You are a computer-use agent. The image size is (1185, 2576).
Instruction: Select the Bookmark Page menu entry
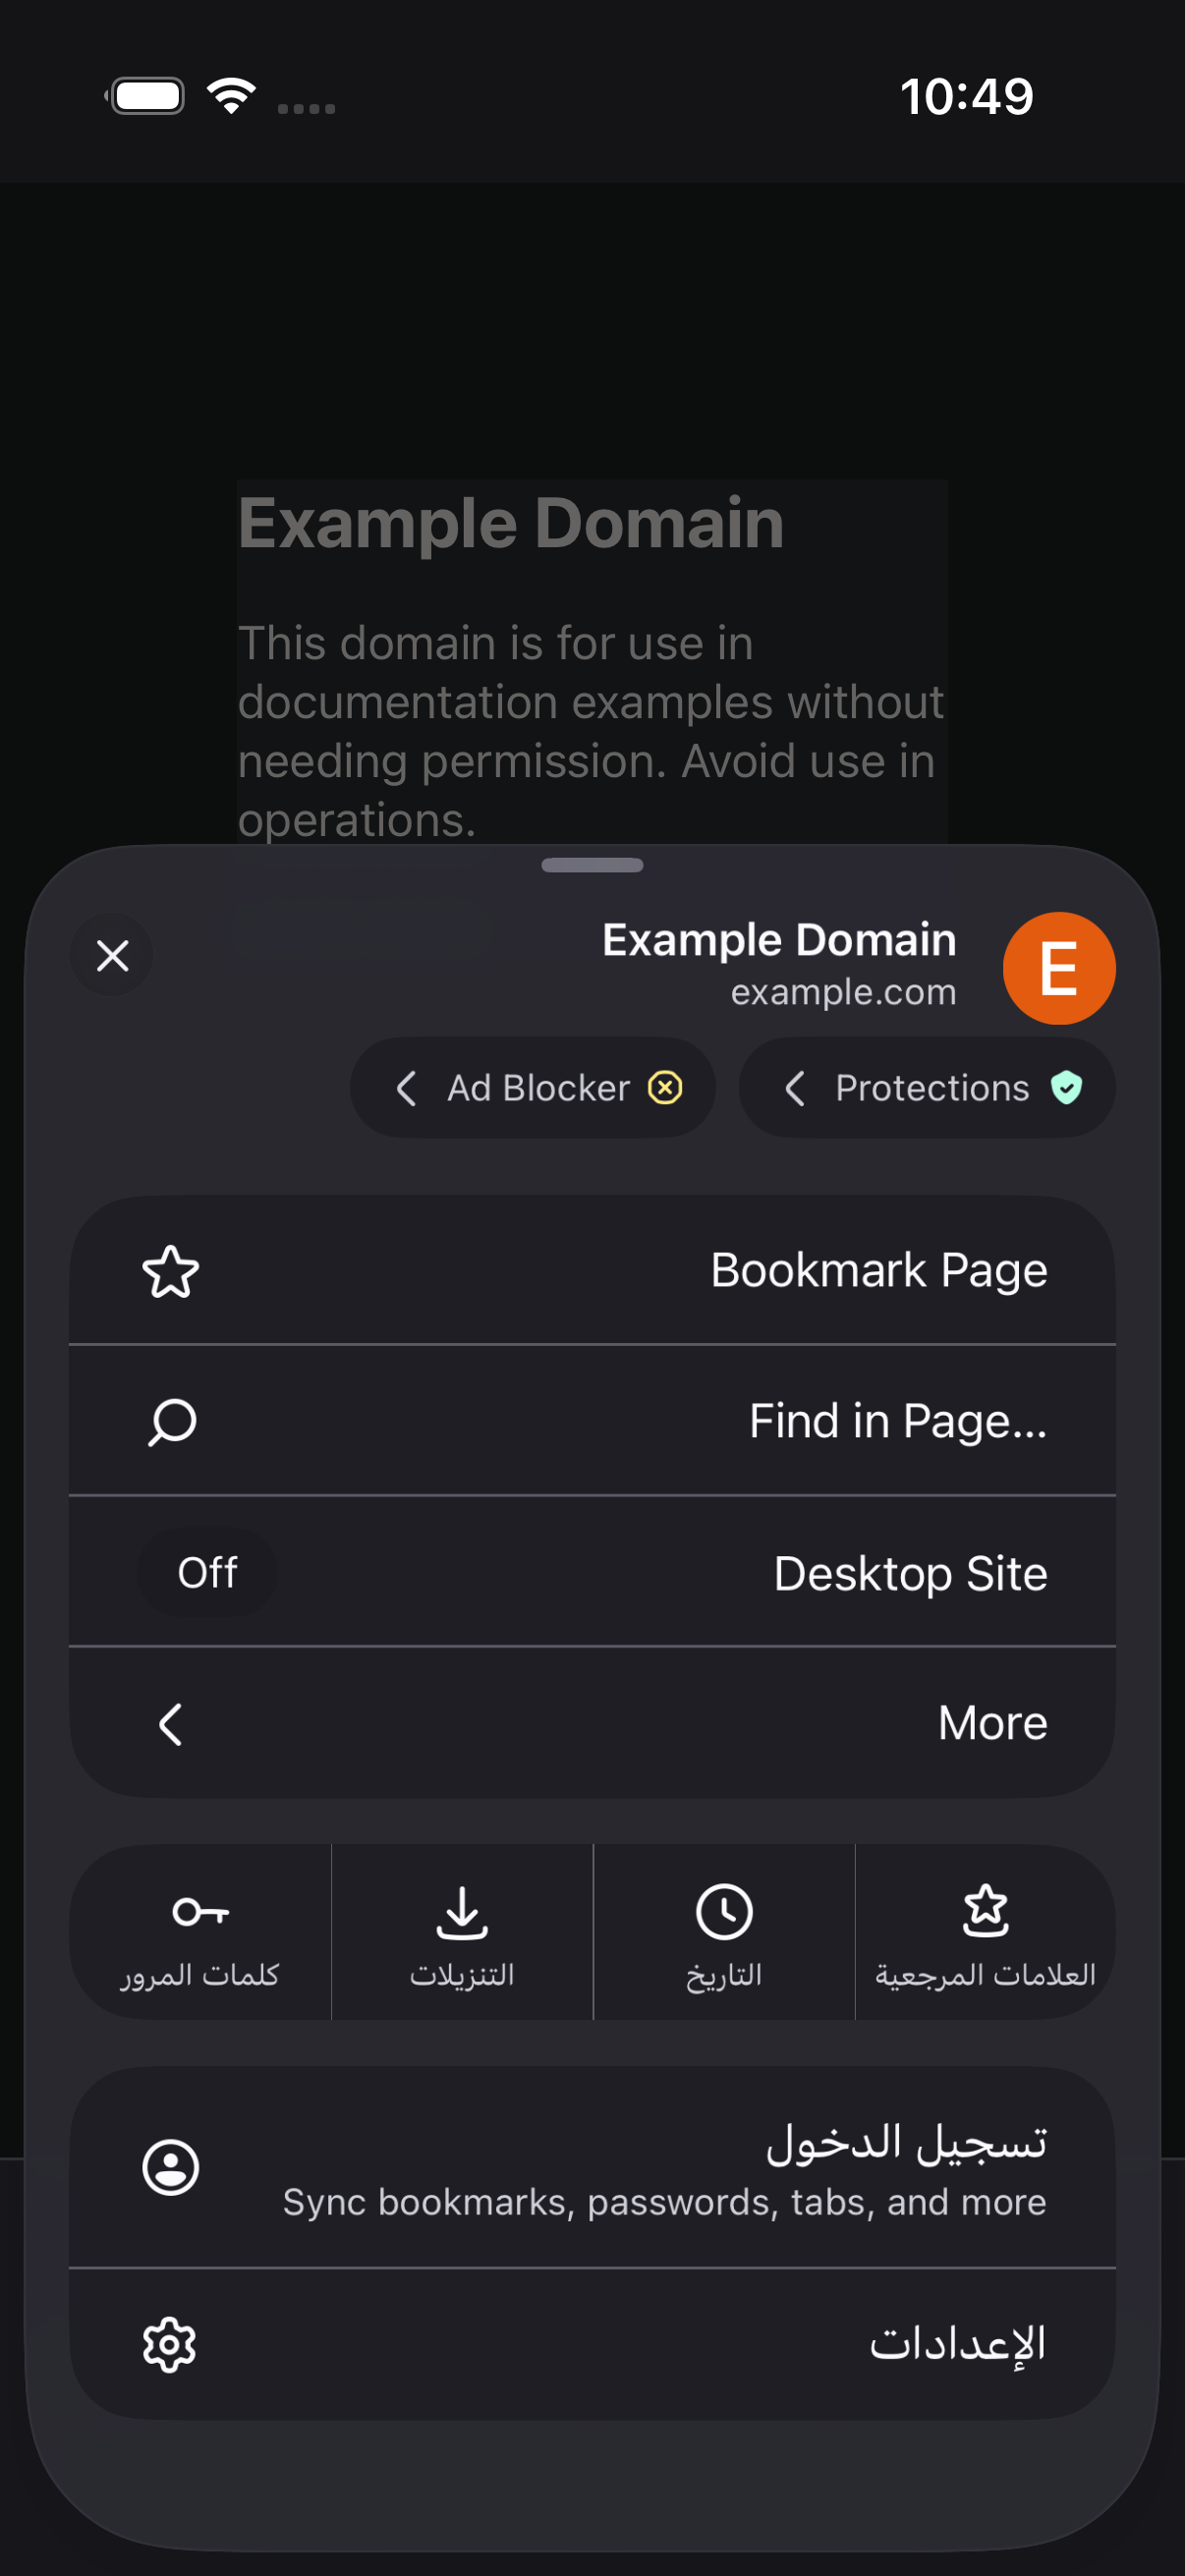point(592,1270)
